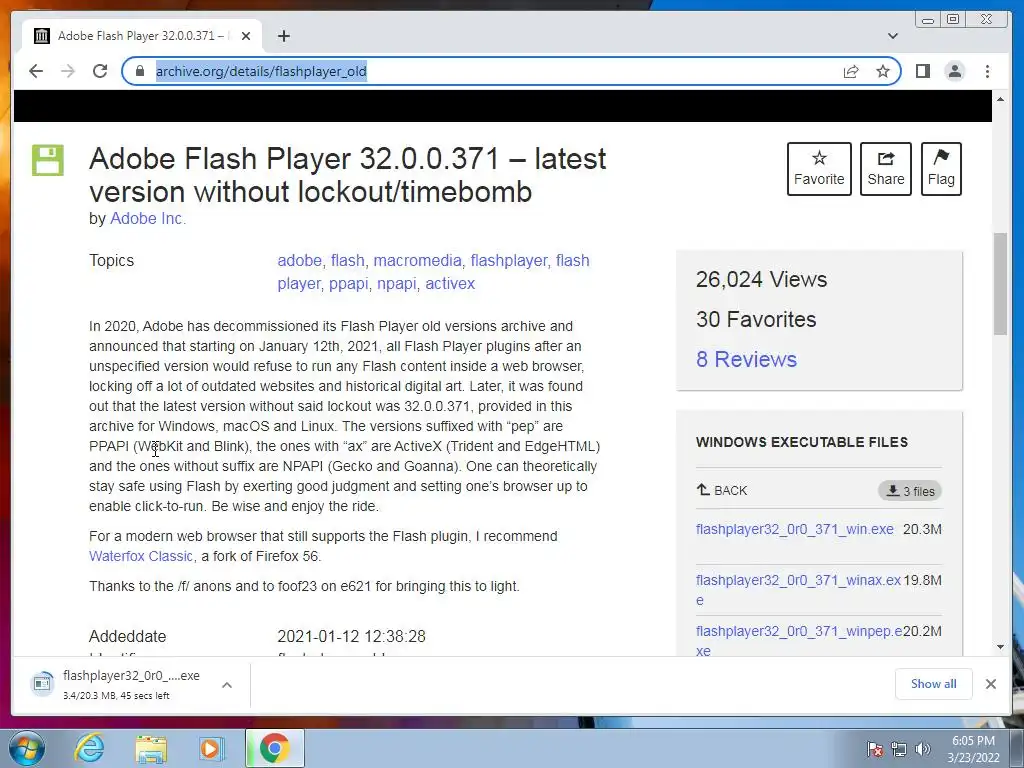Download flashplayer32_0r0_371_winpep.exe

pyautogui.click(x=799, y=641)
